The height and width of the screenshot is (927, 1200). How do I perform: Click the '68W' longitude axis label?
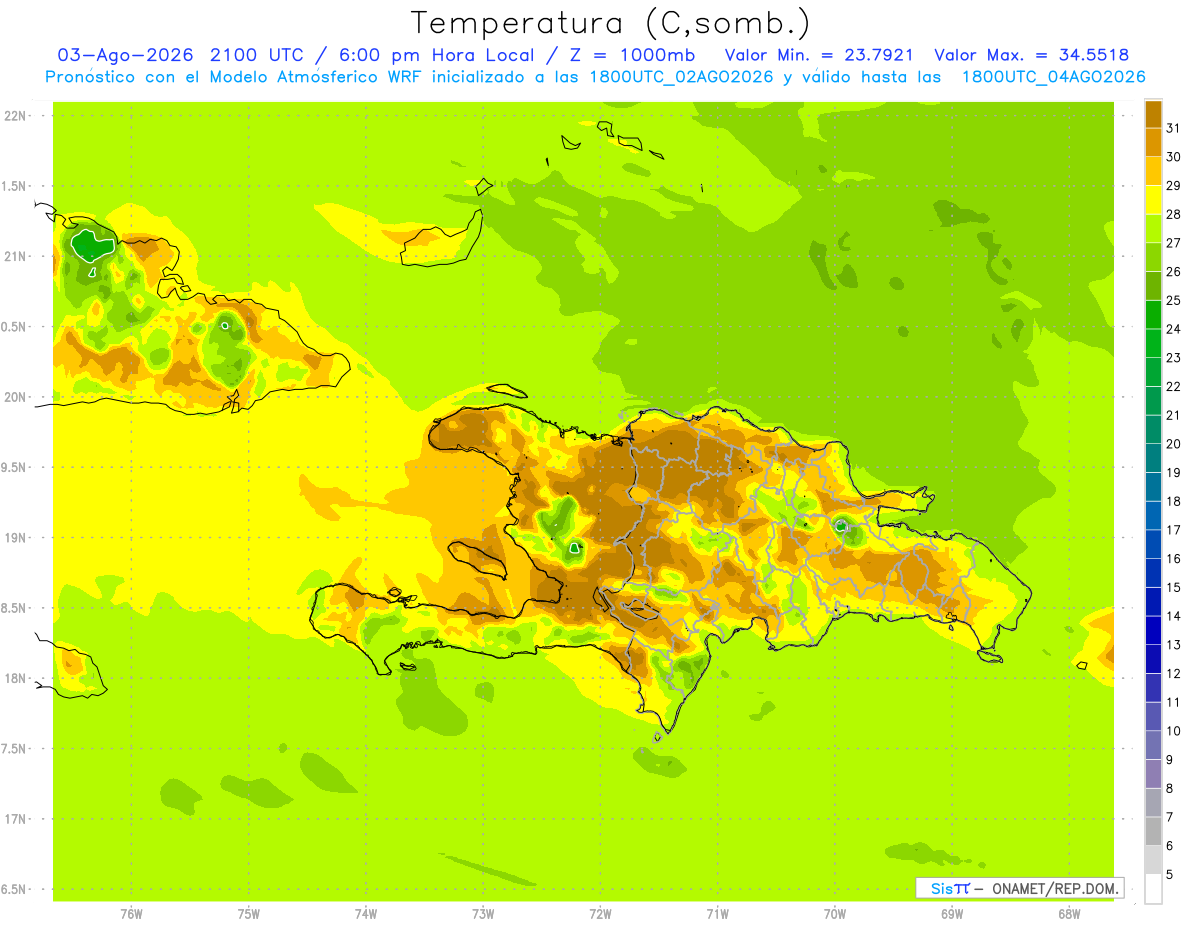(x=1069, y=913)
